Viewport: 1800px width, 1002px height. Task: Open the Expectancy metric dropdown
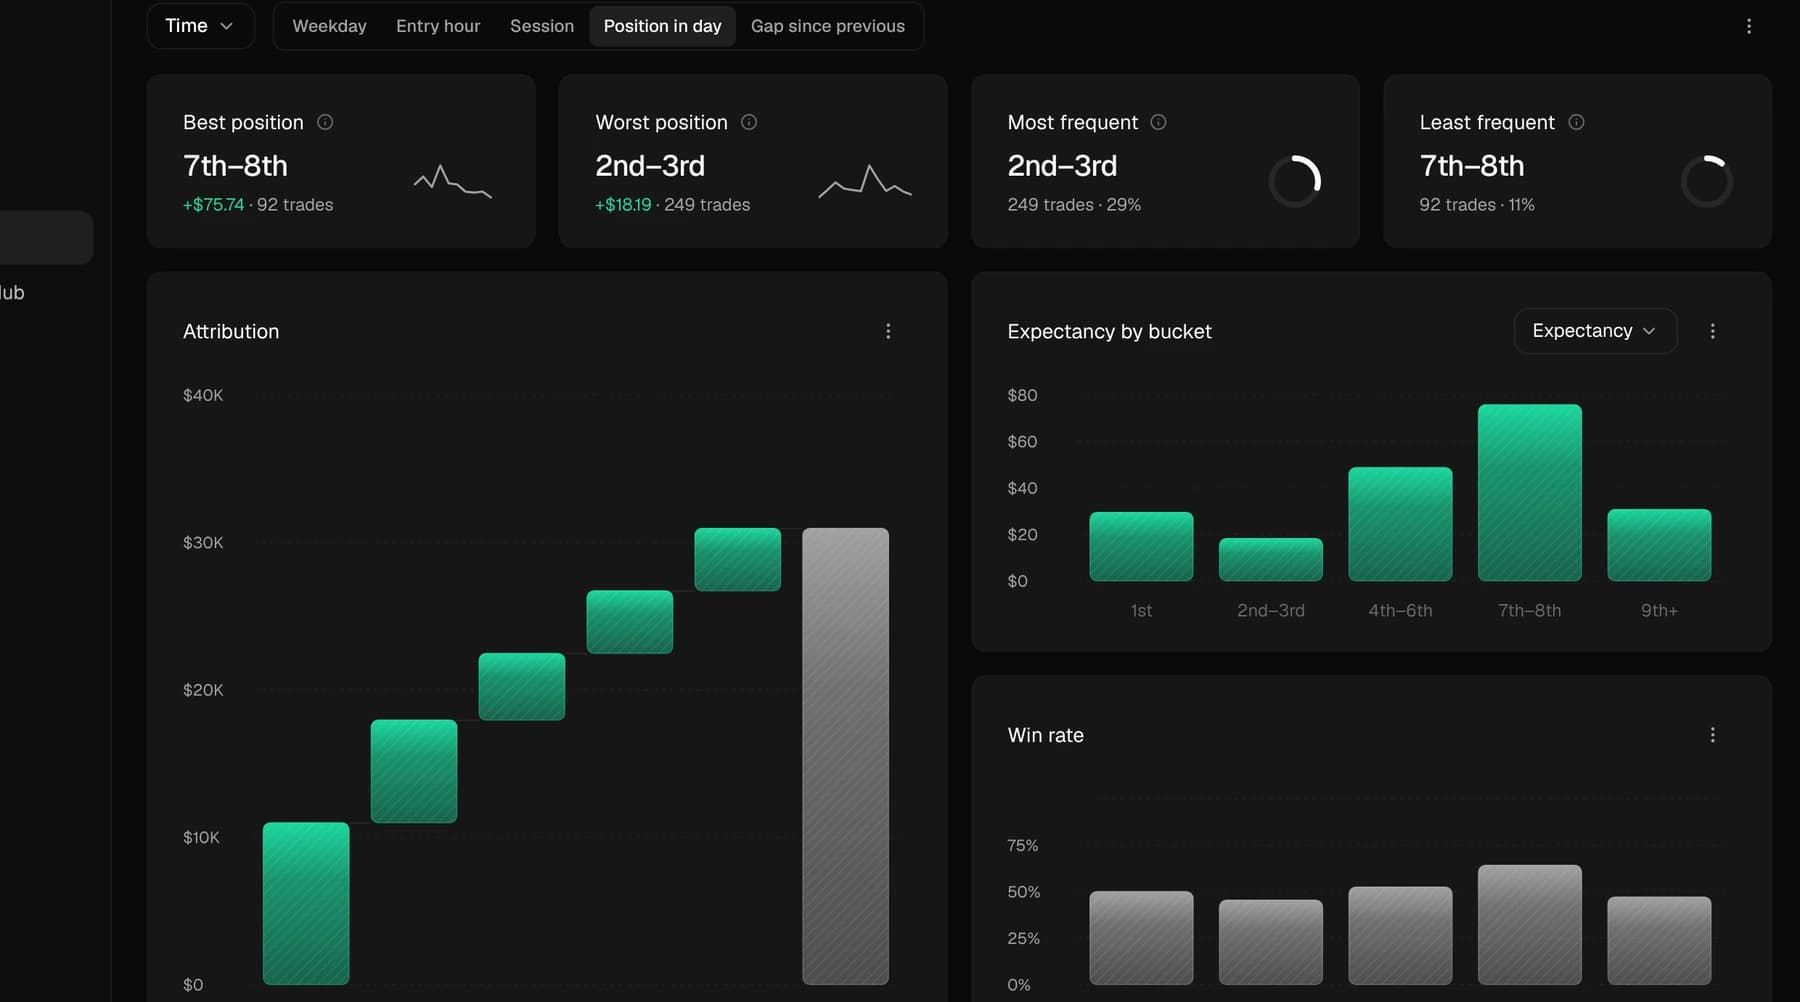[x=1595, y=331]
